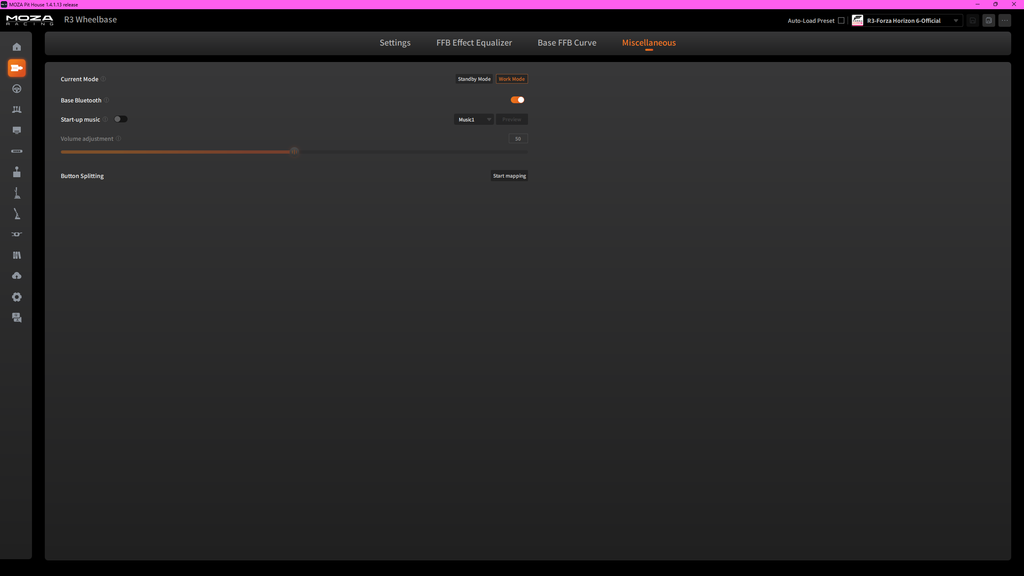Image resolution: width=1024 pixels, height=576 pixels.
Task: Open the dash display icon in sidebar
Action: coord(17,131)
